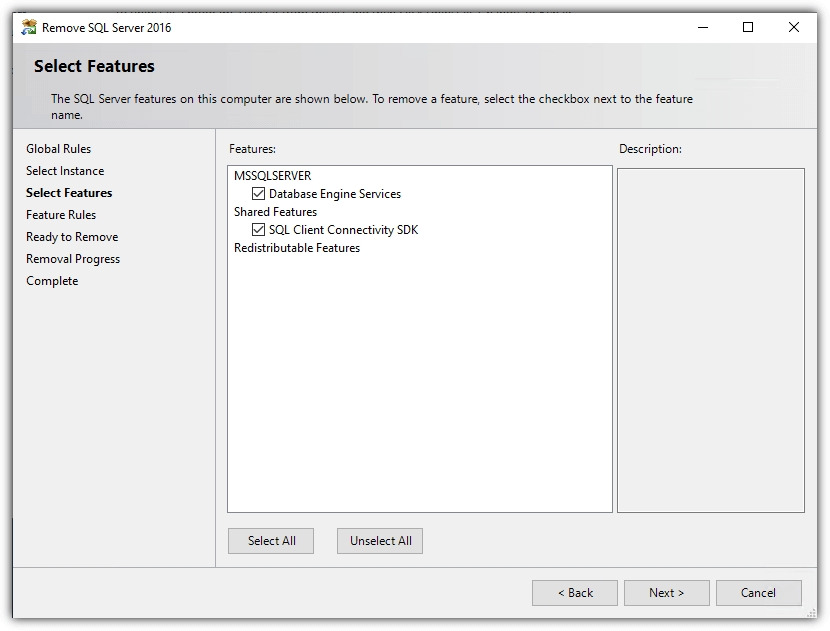
Task: Click the Database Engine Services label
Action: (x=335, y=194)
